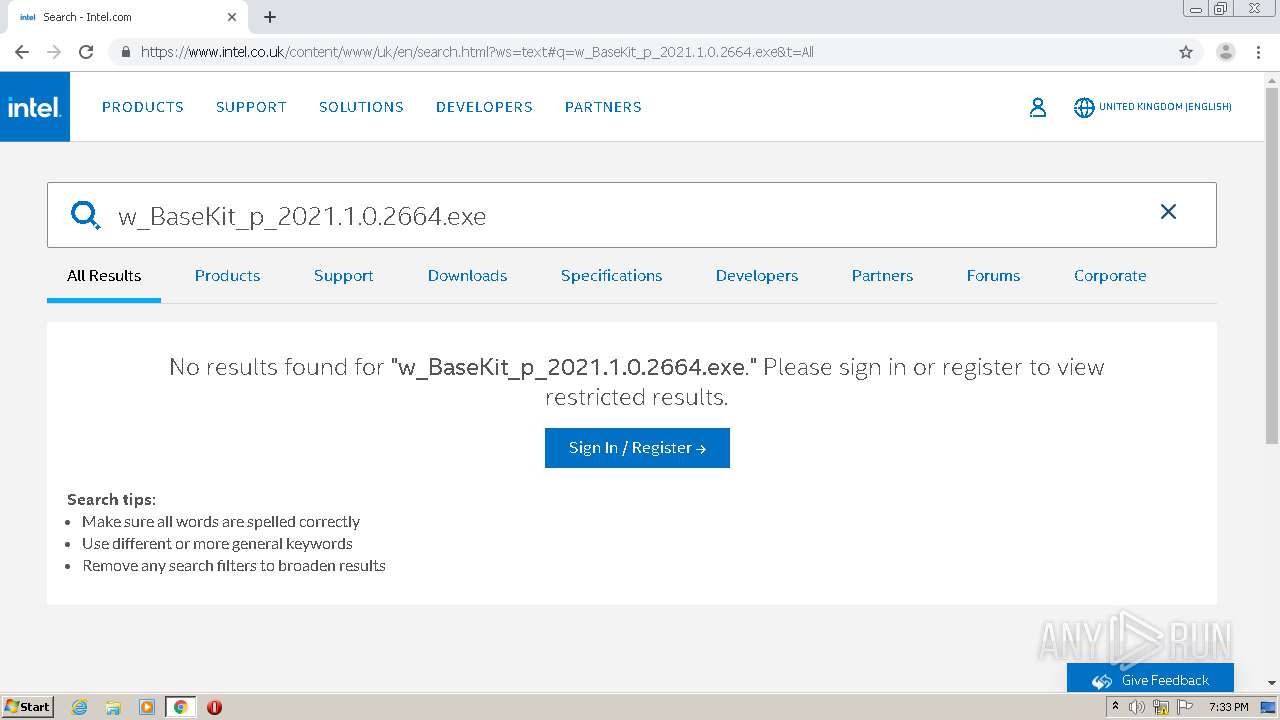Open SOLUTIONS navigation menu

(361, 107)
